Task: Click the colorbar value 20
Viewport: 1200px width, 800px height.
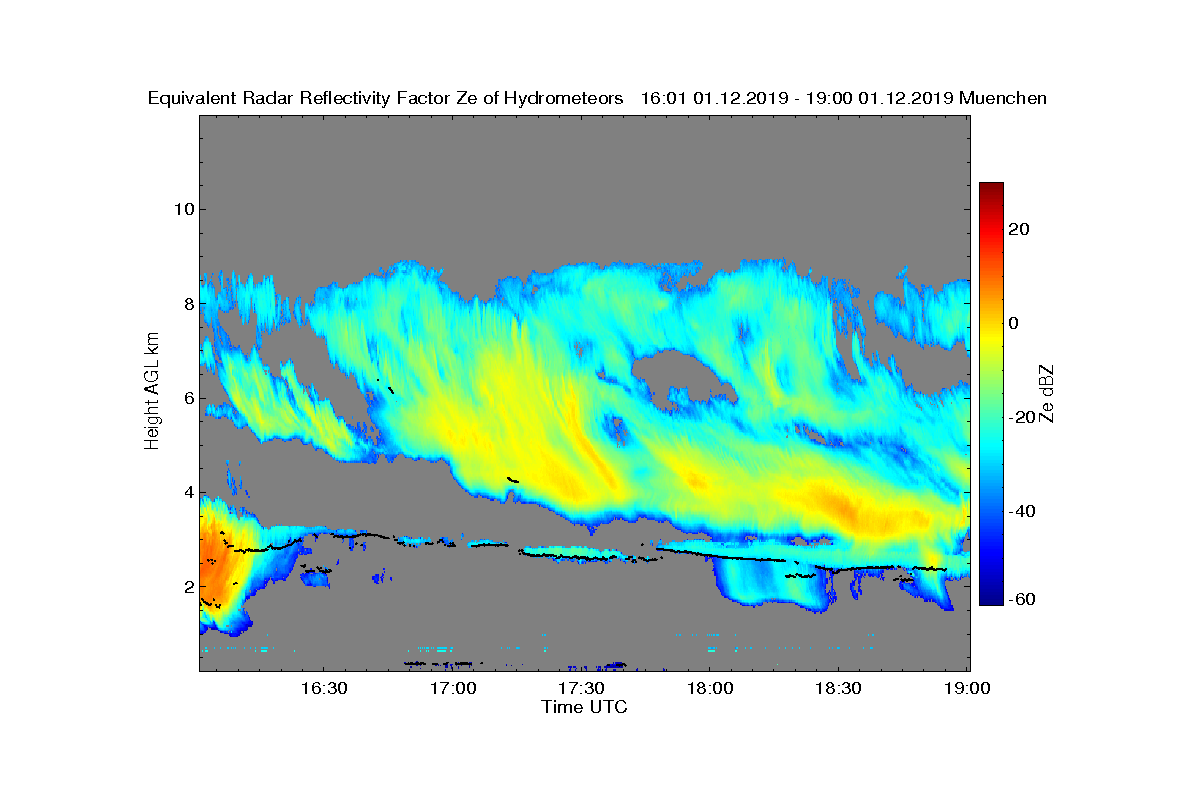Action: click(x=1020, y=229)
